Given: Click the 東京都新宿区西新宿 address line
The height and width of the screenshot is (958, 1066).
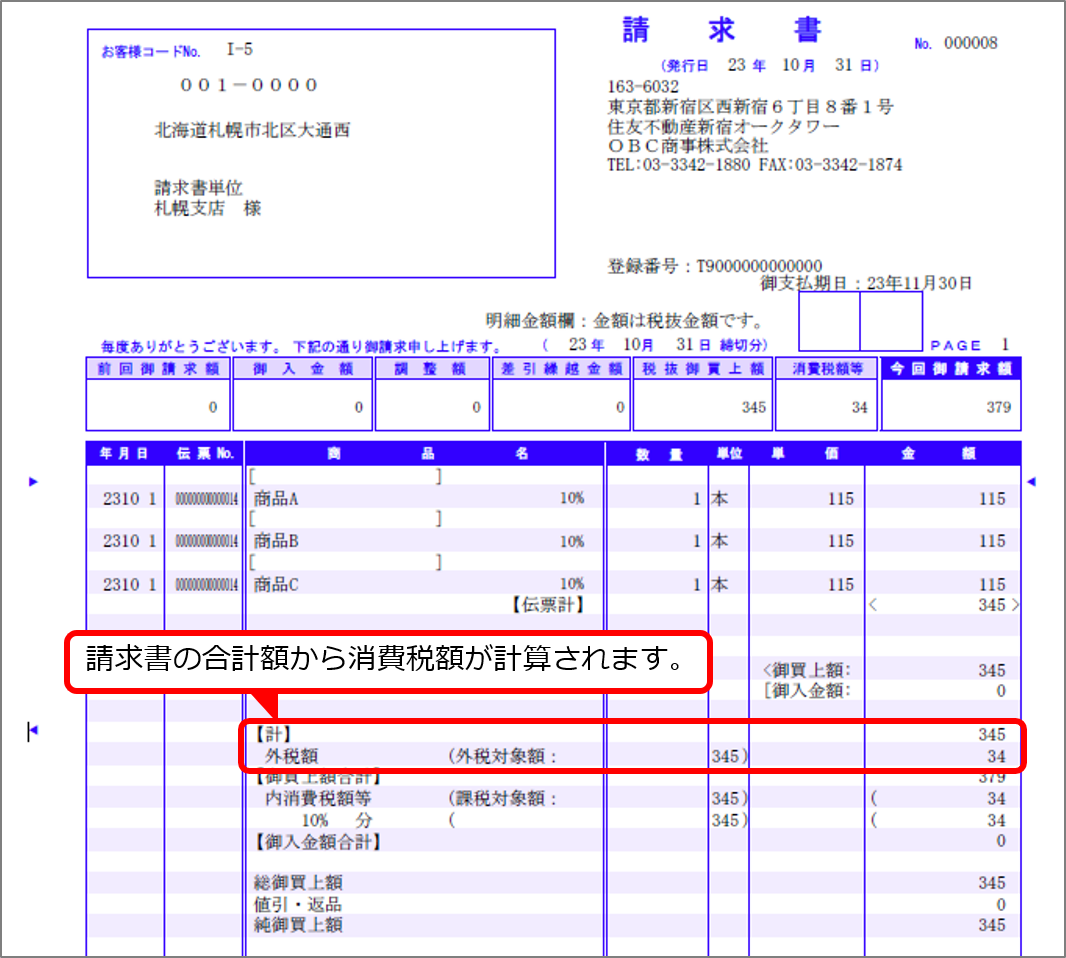Looking at the screenshot, I should (x=750, y=107).
